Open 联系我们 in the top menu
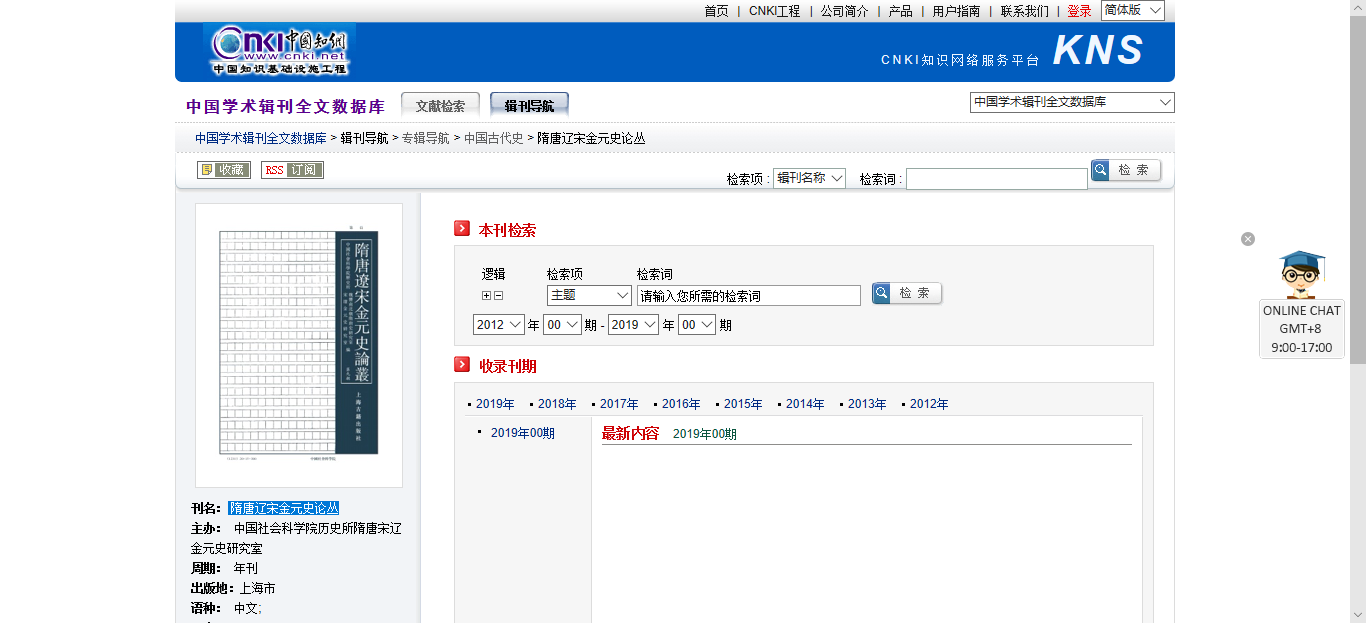 [x=1025, y=11]
